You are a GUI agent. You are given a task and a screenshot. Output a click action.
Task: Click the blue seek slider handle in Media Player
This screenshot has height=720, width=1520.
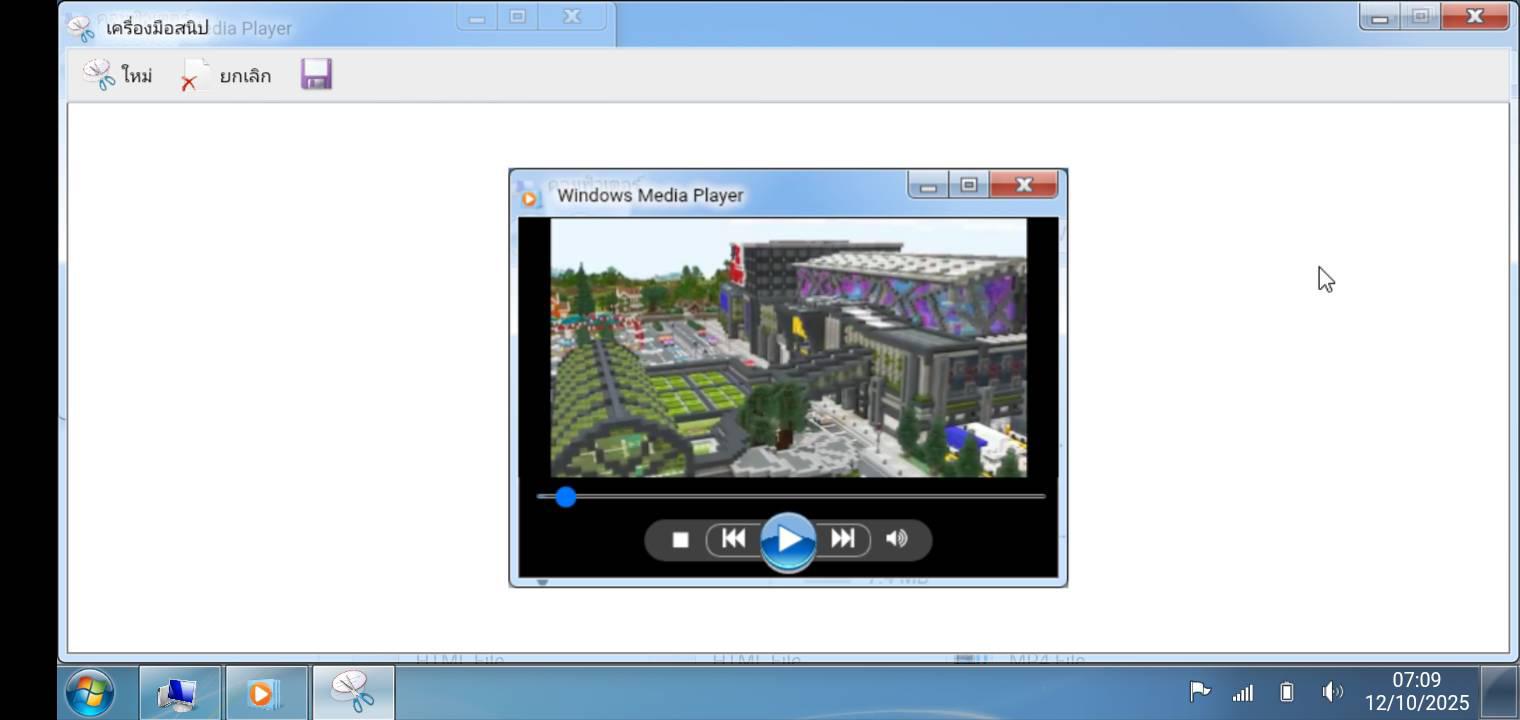pyautogui.click(x=566, y=497)
